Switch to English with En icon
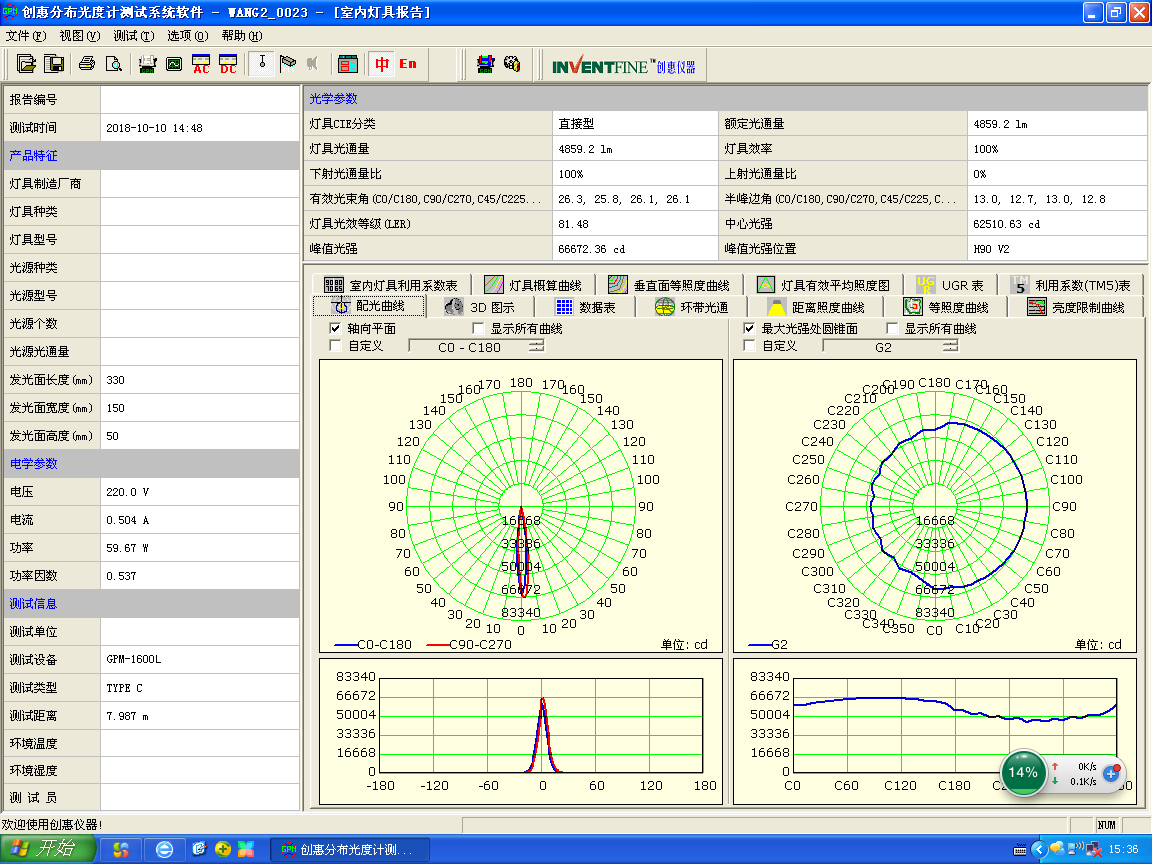Screen dimensions: 1152x864 pos(408,64)
